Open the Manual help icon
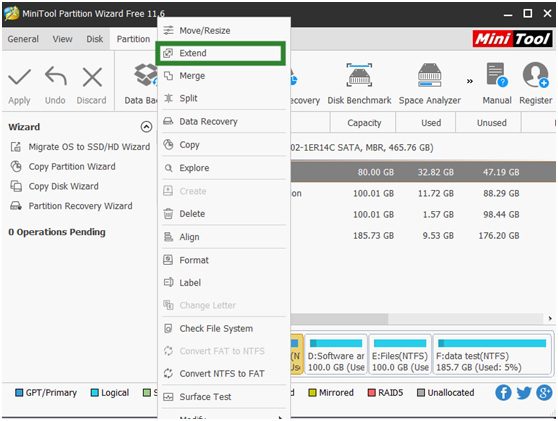The width and height of the screenshot is (558, 421). [x=497, y=75]
